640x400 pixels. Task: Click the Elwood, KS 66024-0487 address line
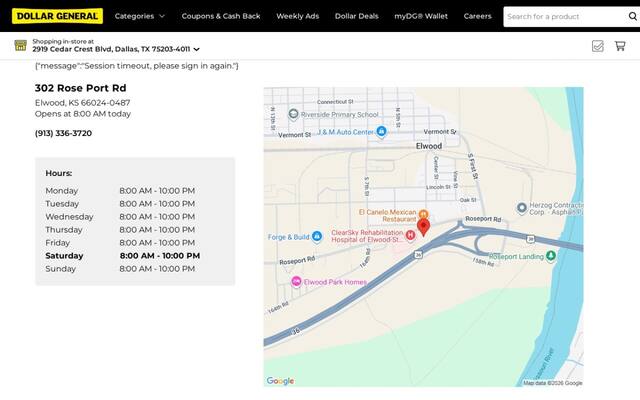pos(82,102)
